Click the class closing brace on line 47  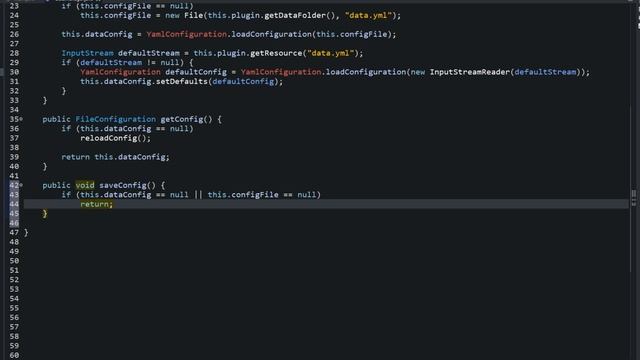tap(26, 233)
